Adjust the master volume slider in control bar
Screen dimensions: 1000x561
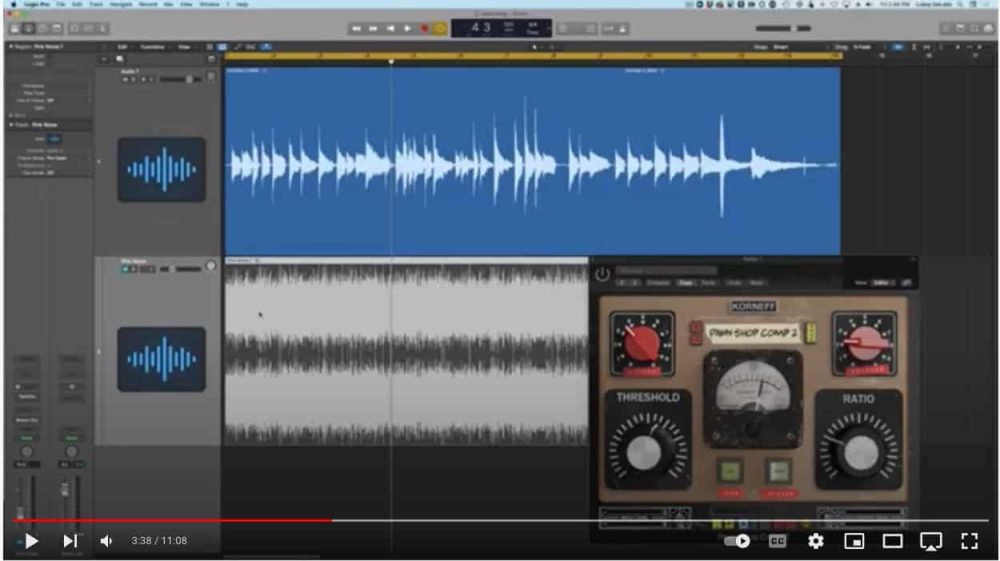point(783,28)
